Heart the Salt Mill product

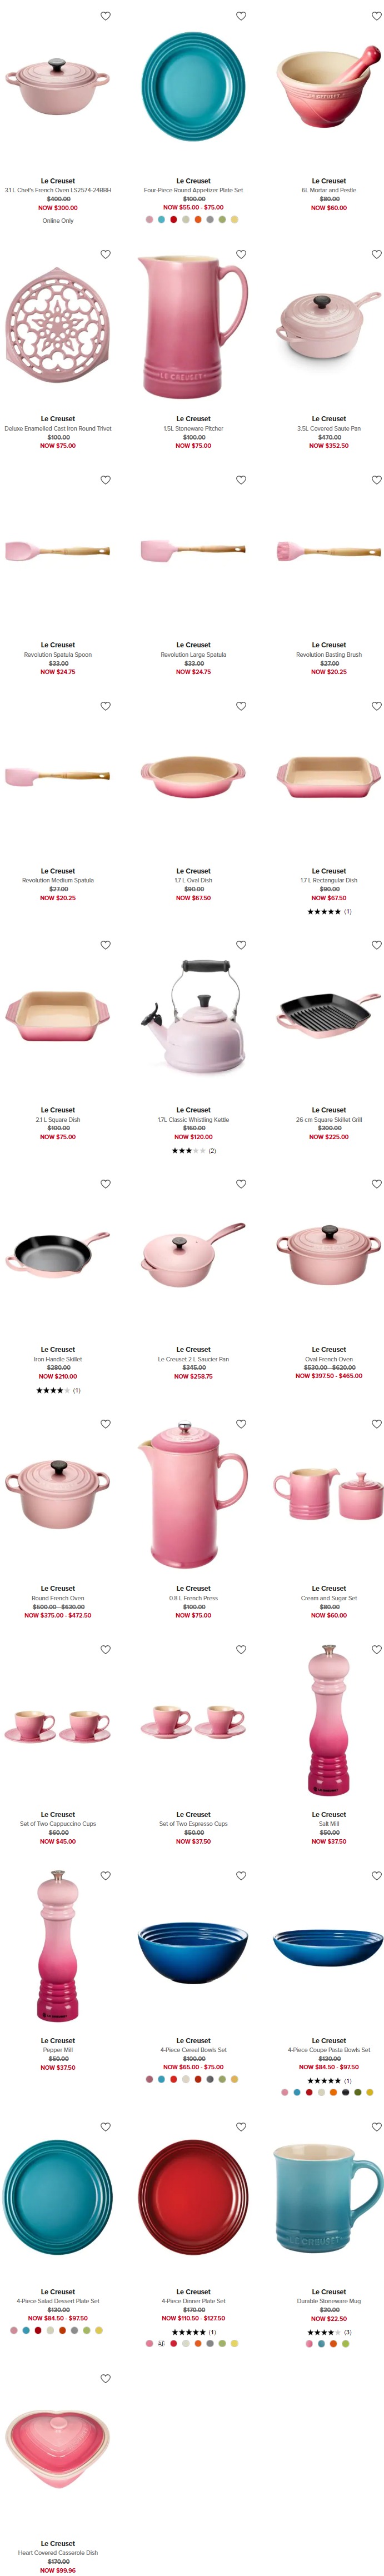tap(376, 1649)
